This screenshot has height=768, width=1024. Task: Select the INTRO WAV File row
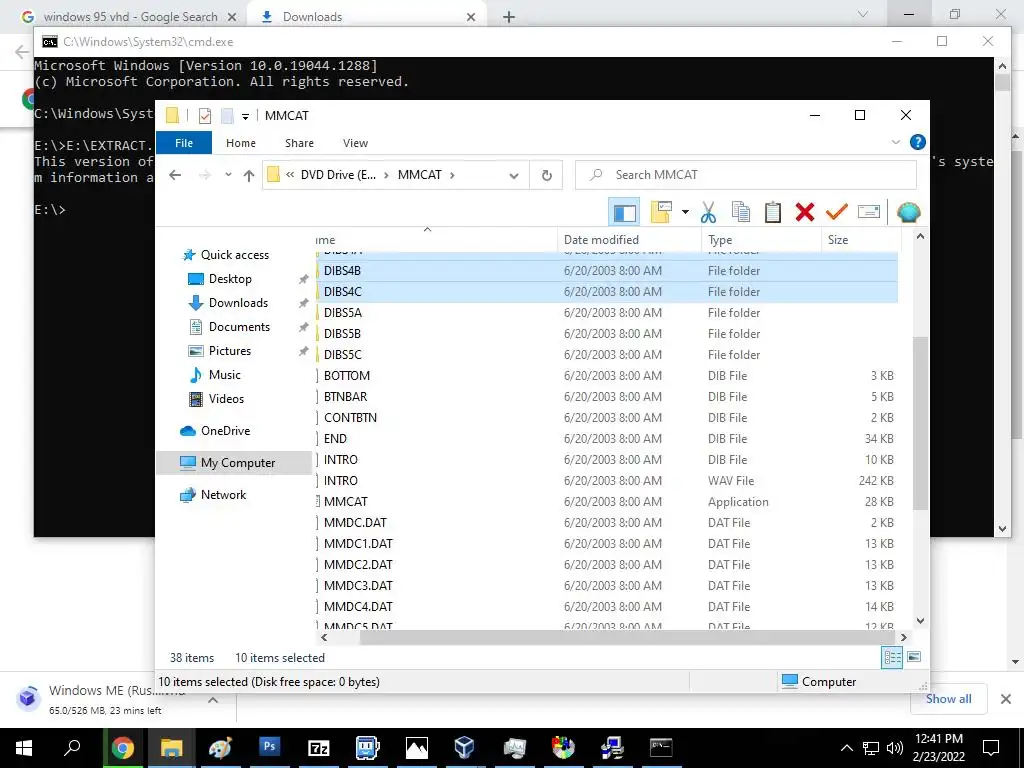[x=607, y=481]
